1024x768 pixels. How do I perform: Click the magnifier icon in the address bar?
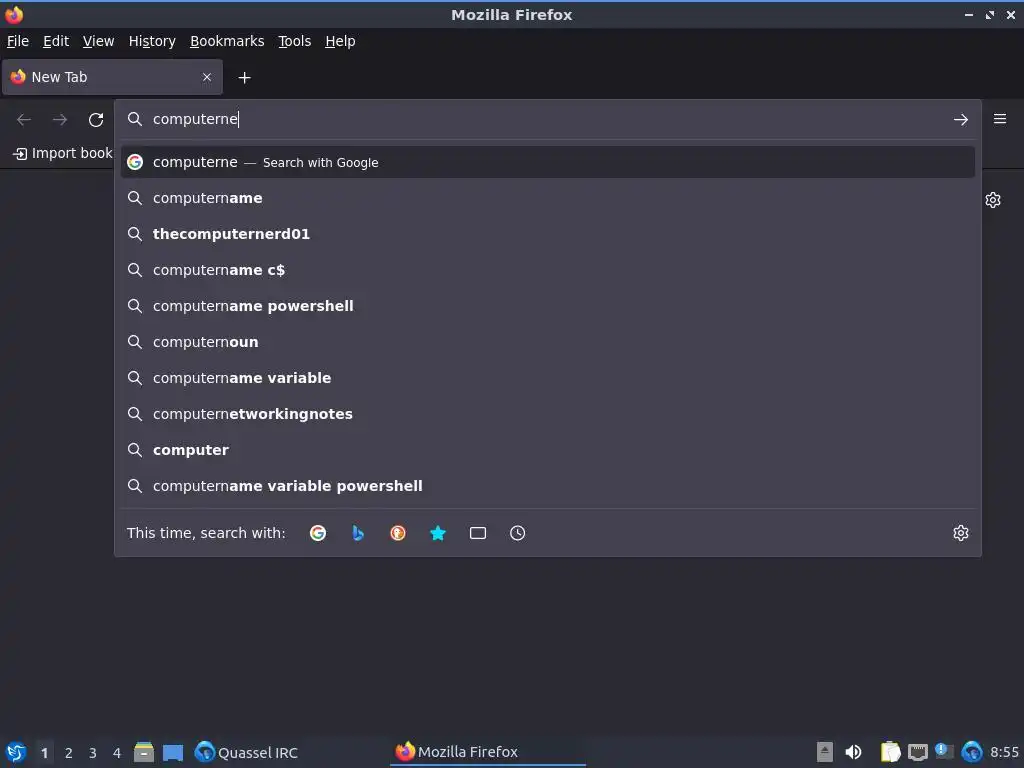tap(135, 119)
